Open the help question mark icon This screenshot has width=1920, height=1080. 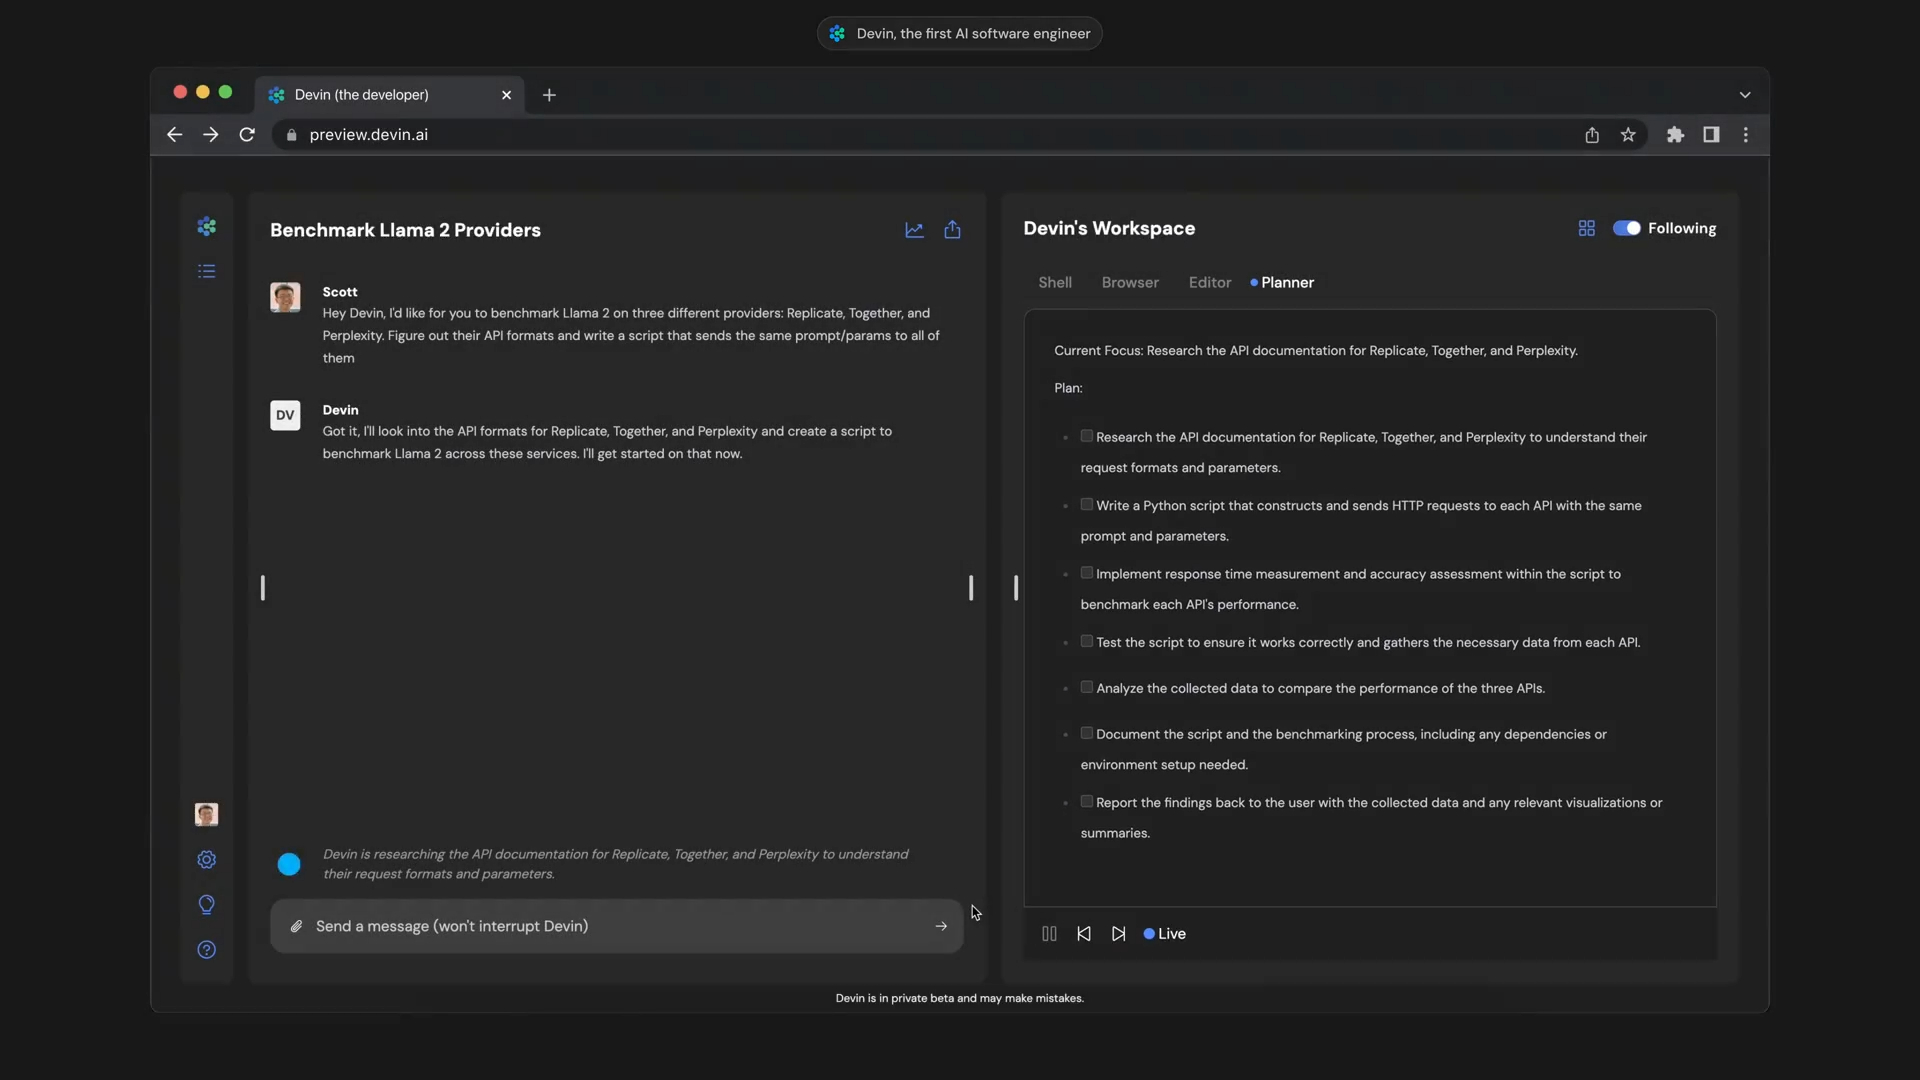tap(206, 950)
